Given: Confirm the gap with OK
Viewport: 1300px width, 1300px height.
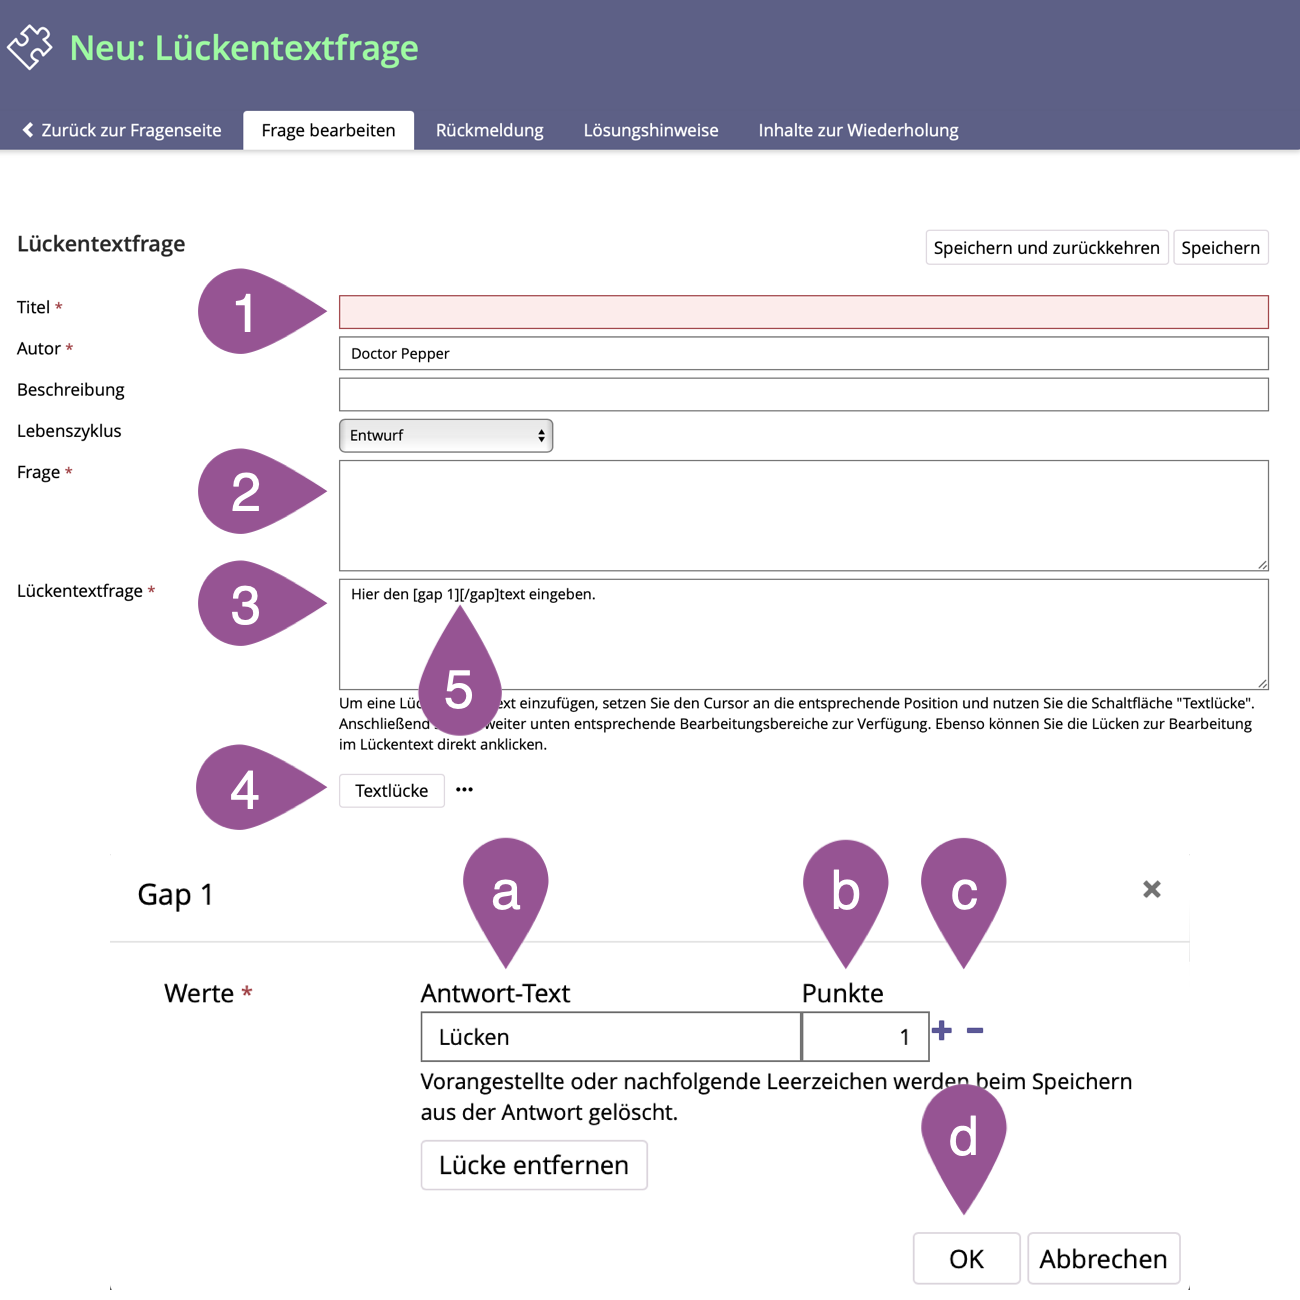Looking at the screenshot, I should click(x=966, y=1258).
